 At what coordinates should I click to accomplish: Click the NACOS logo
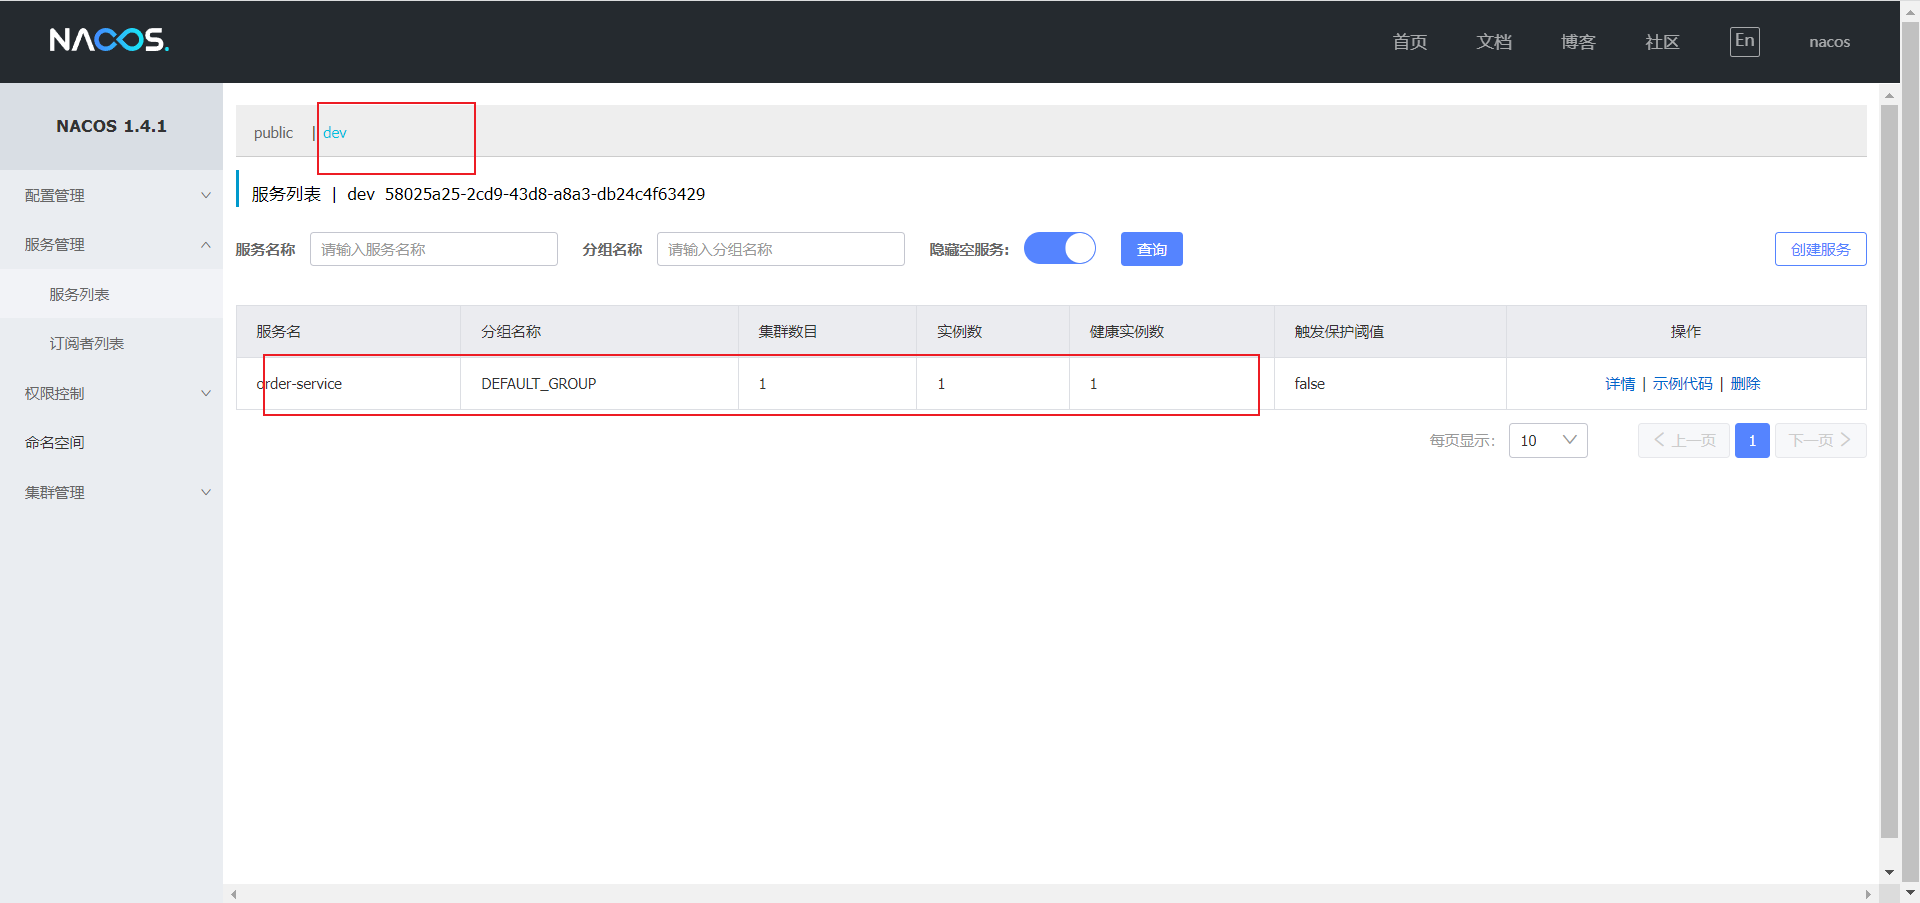(109, 40)
